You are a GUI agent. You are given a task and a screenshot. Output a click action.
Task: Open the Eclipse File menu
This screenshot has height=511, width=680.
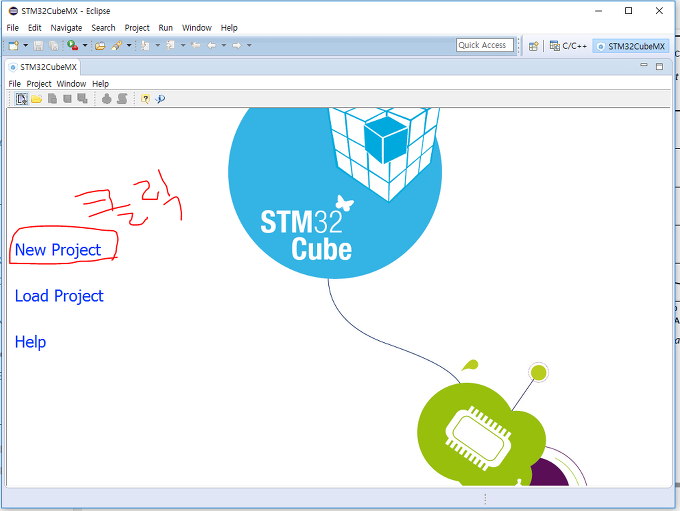pos(13,28)
